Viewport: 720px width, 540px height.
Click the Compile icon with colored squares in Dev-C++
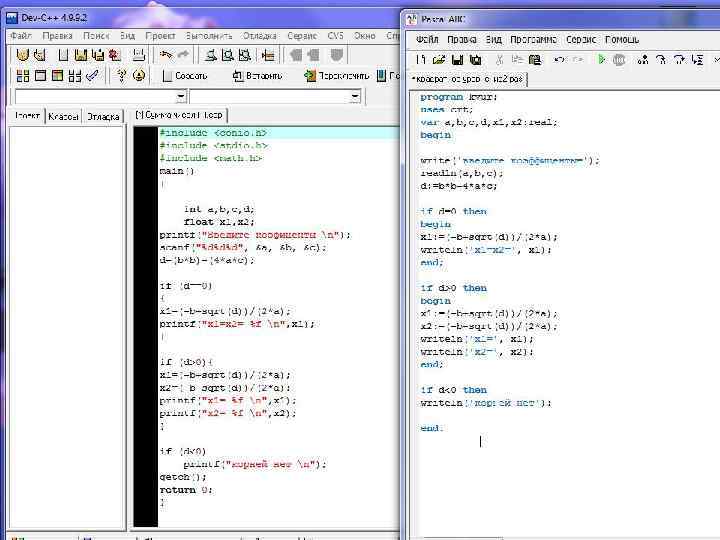[x=22, y=75]
